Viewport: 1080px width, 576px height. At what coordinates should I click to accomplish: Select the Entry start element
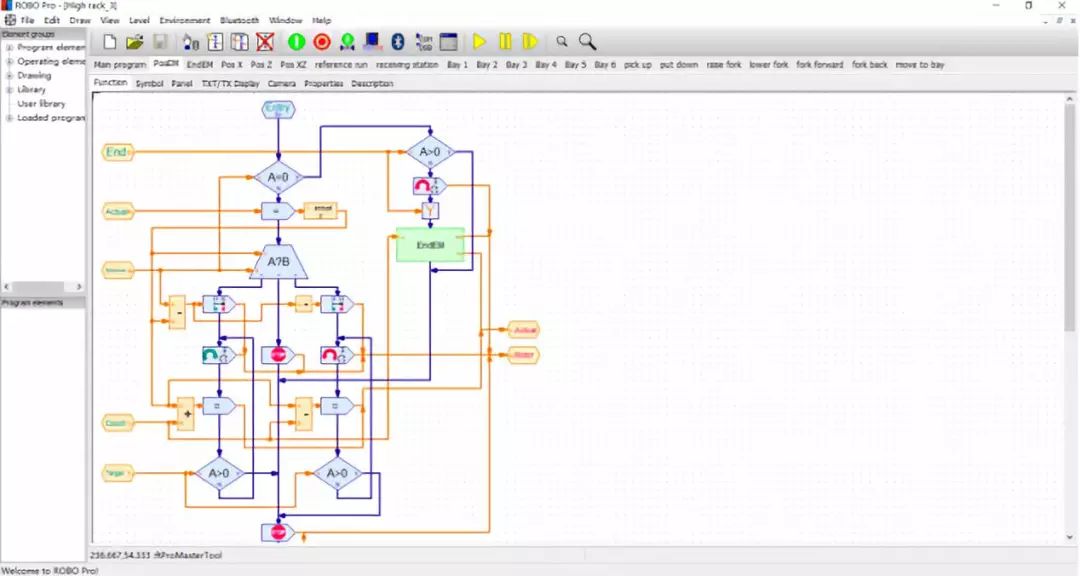pyautogui.click(x=278, y=109)
